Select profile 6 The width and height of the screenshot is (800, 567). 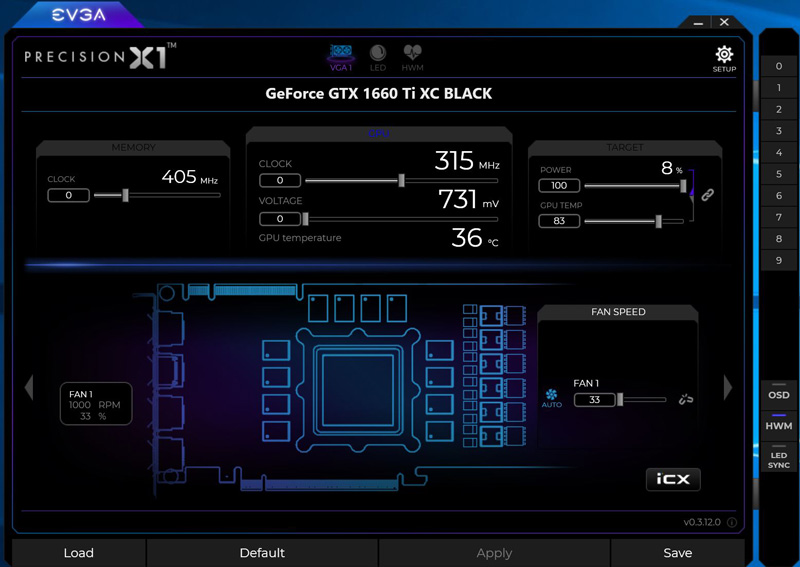(x=779, y=195)
